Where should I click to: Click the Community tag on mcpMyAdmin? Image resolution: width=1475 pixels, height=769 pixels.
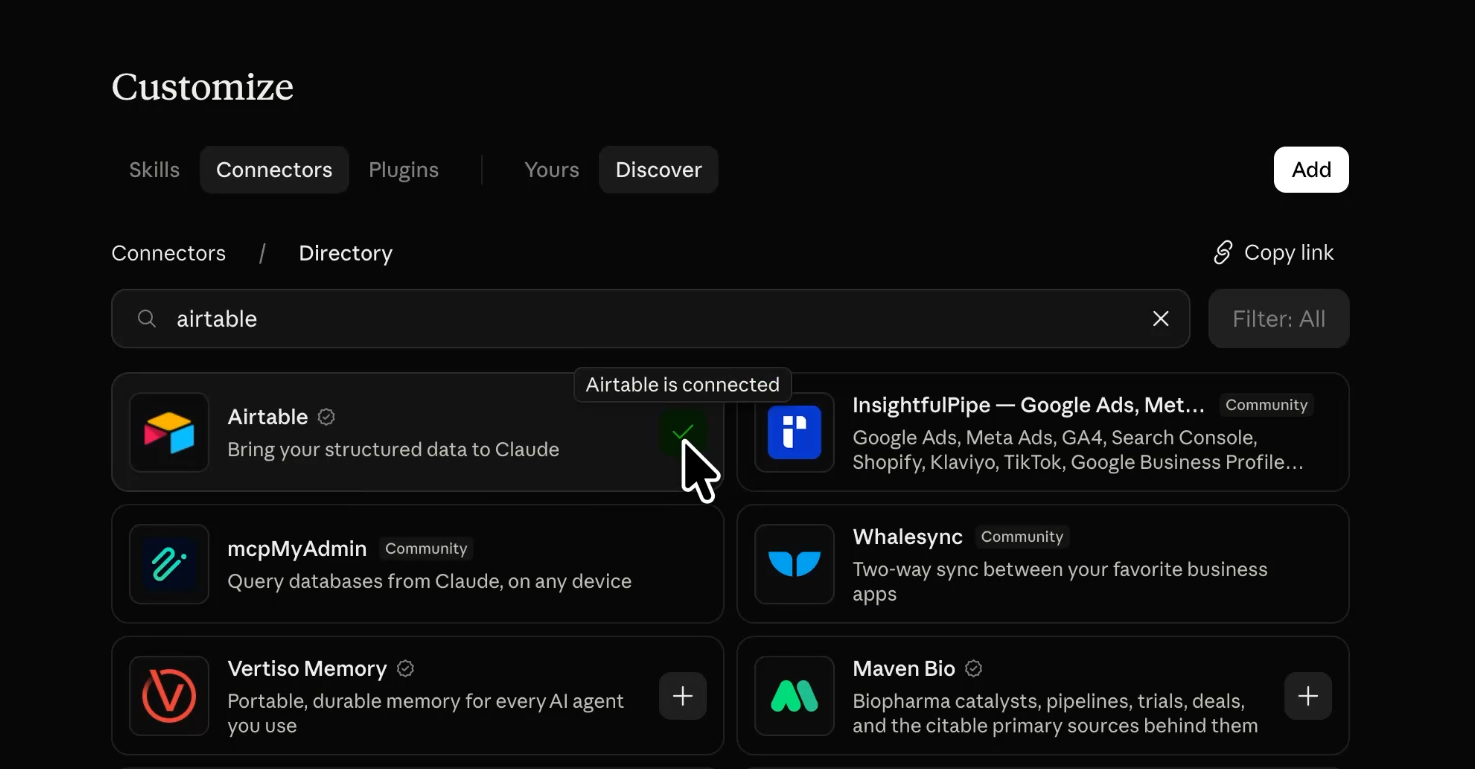[x=426, y=549]
